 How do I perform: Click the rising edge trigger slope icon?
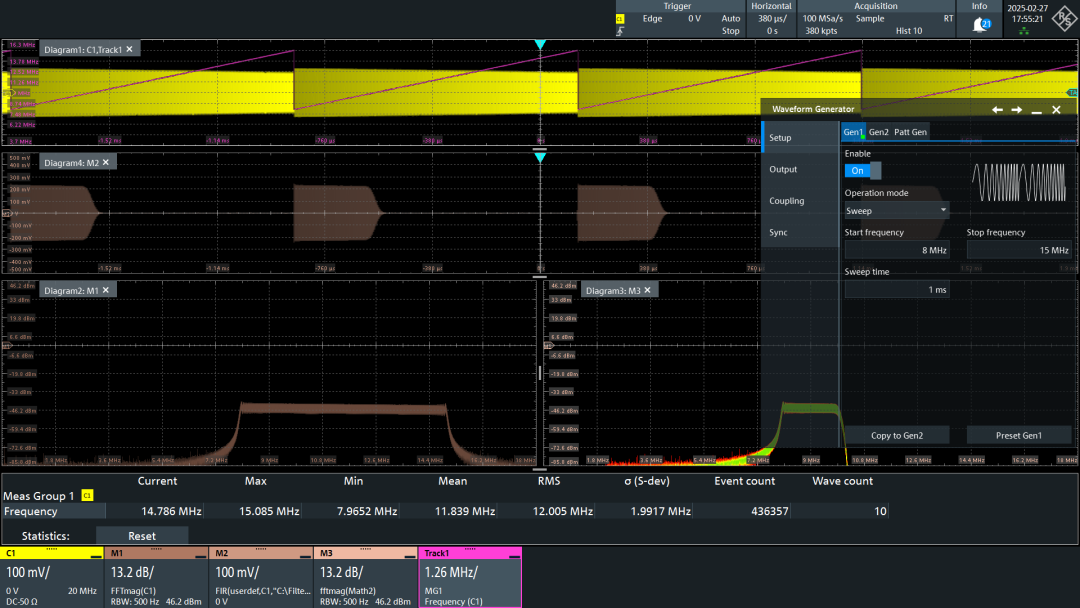(620, 31)
